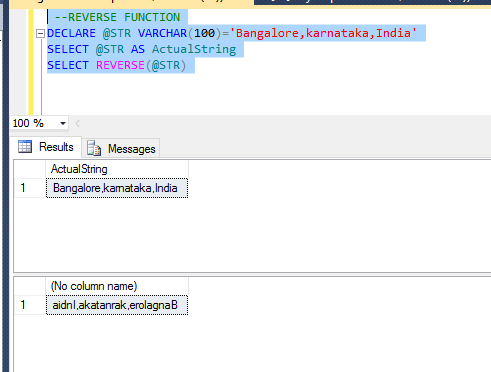The height and width of the screenshot is (372, 491).
Task: Select row 1 header of the reversed-string grid
Action: click(x=30, y=305)
